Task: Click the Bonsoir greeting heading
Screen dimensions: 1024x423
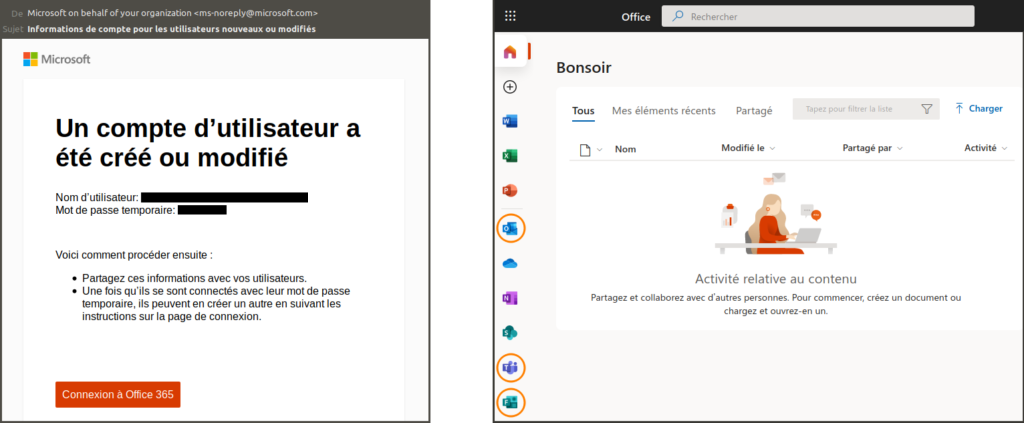Action: click(x=584, y=67)
